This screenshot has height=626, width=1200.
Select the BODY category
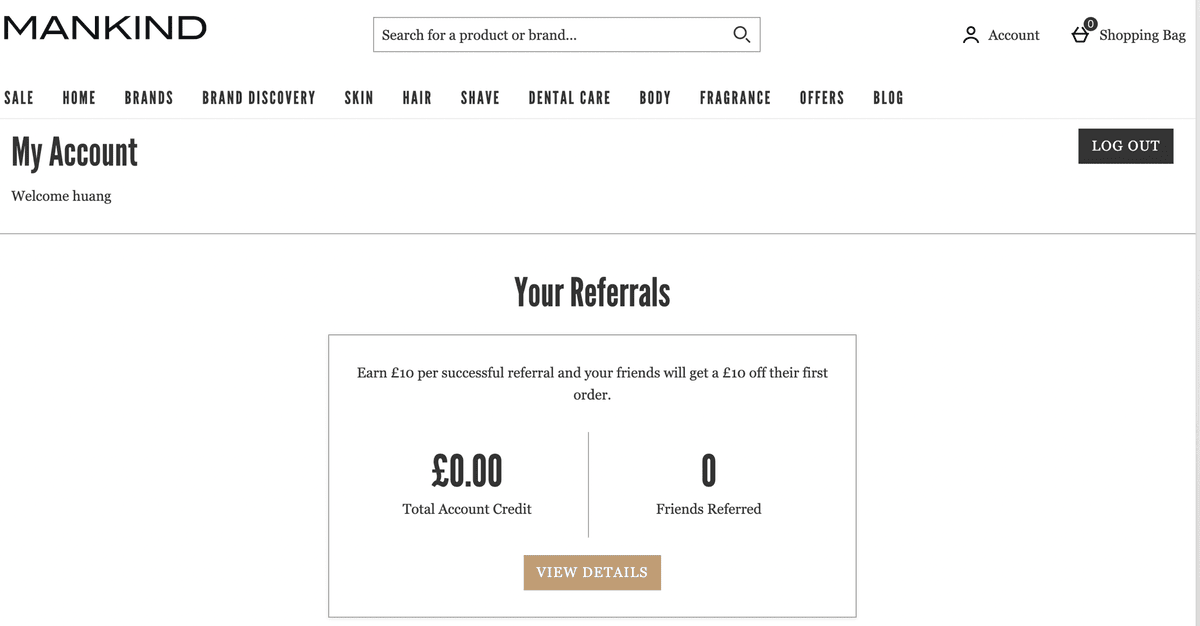click(655, 98)
